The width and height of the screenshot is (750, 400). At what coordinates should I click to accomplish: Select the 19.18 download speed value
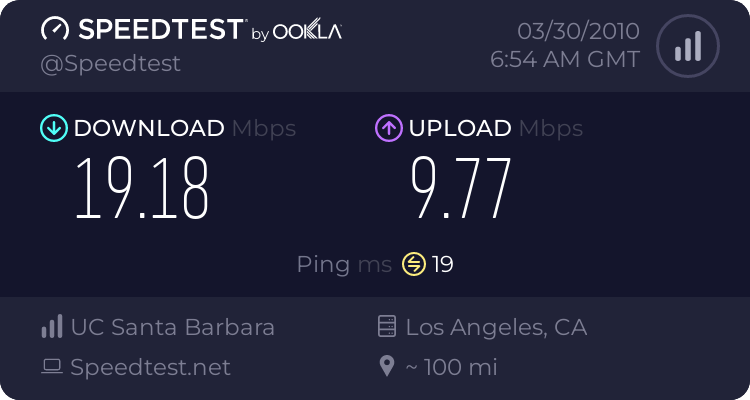coord(143,188)
